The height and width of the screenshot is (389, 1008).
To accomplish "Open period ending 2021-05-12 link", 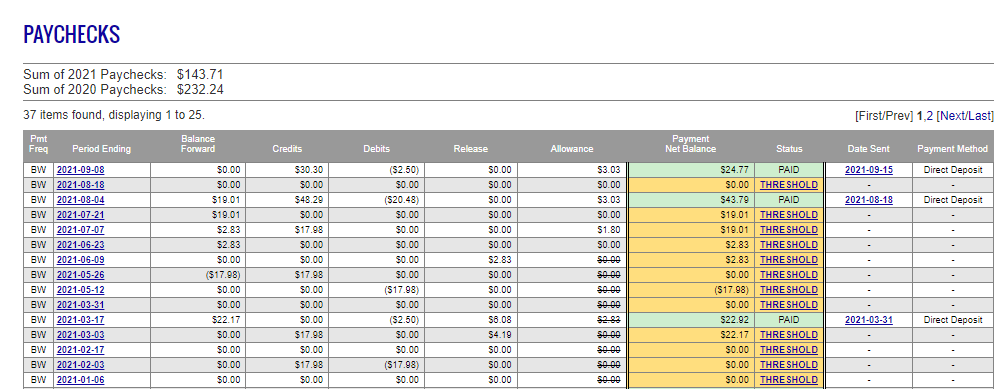I will pyautogui.click(x=80, y=290).
